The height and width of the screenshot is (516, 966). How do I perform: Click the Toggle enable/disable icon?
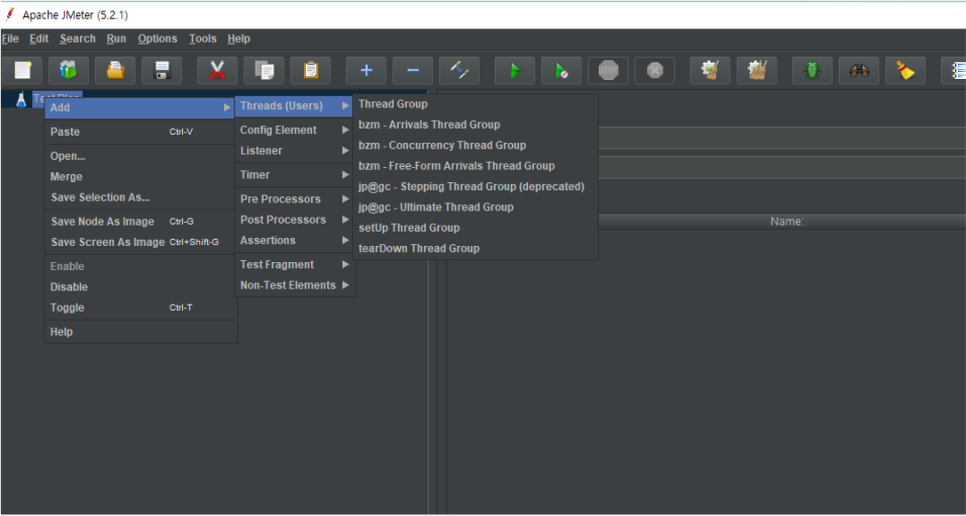tap(460, 70)
